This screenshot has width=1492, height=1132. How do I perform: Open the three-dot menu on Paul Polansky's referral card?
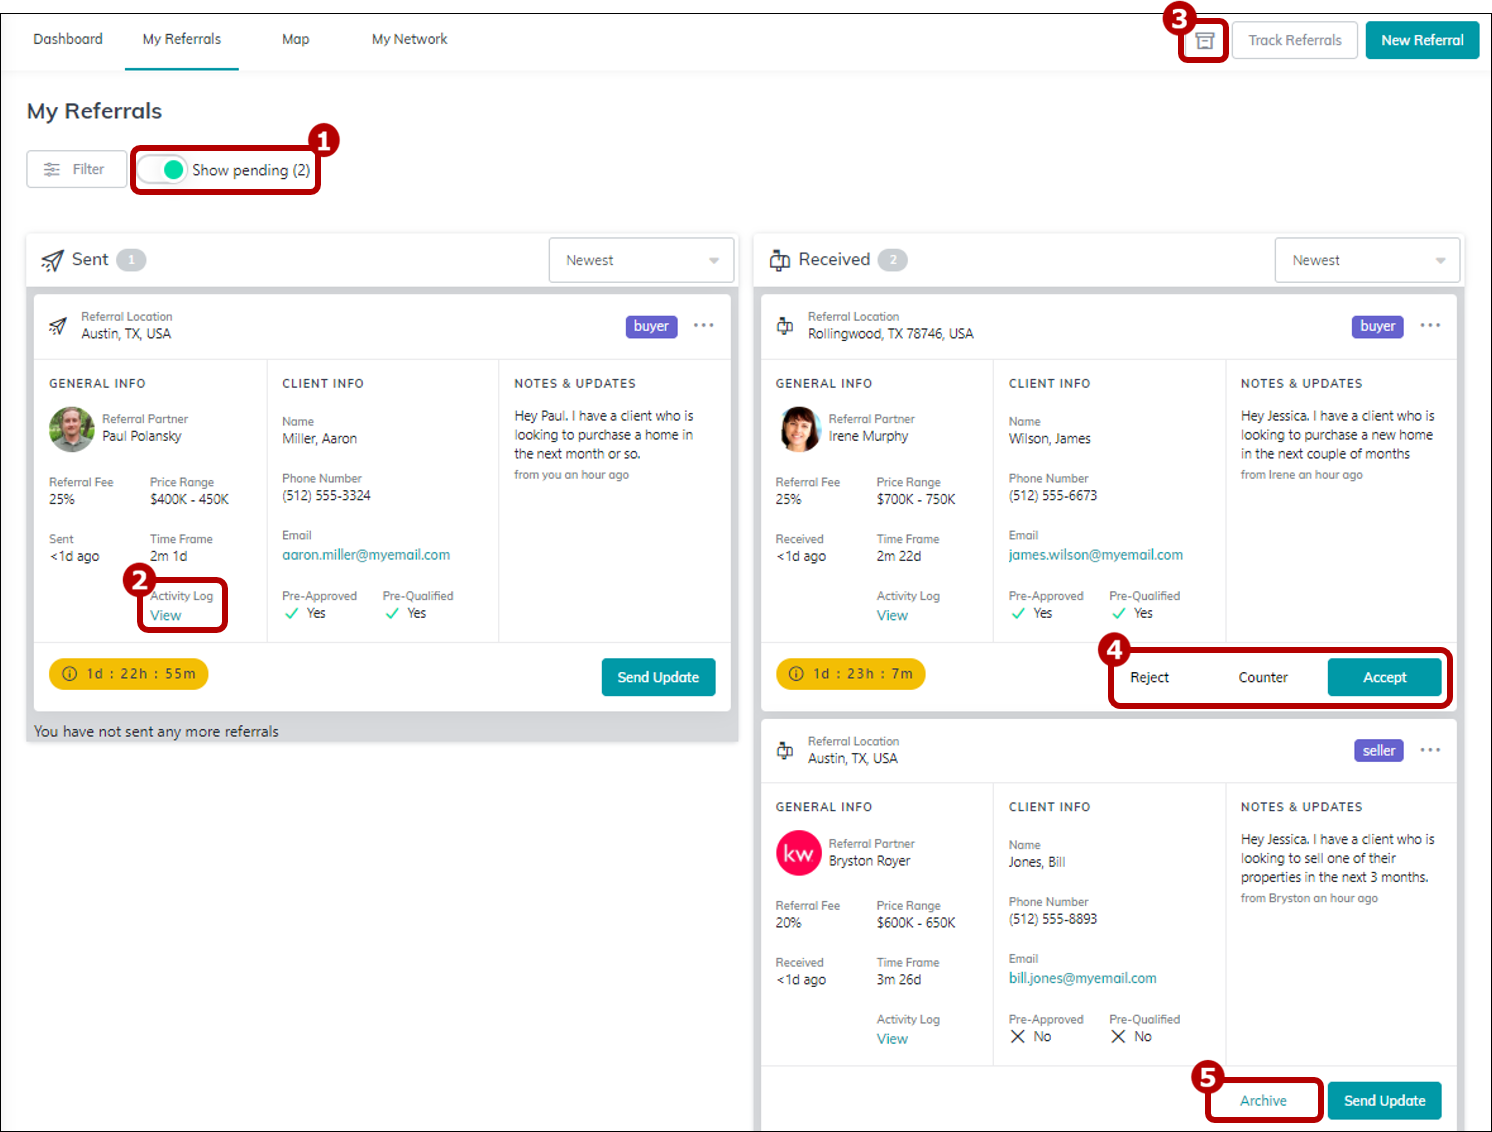click(x=704, y=325)
